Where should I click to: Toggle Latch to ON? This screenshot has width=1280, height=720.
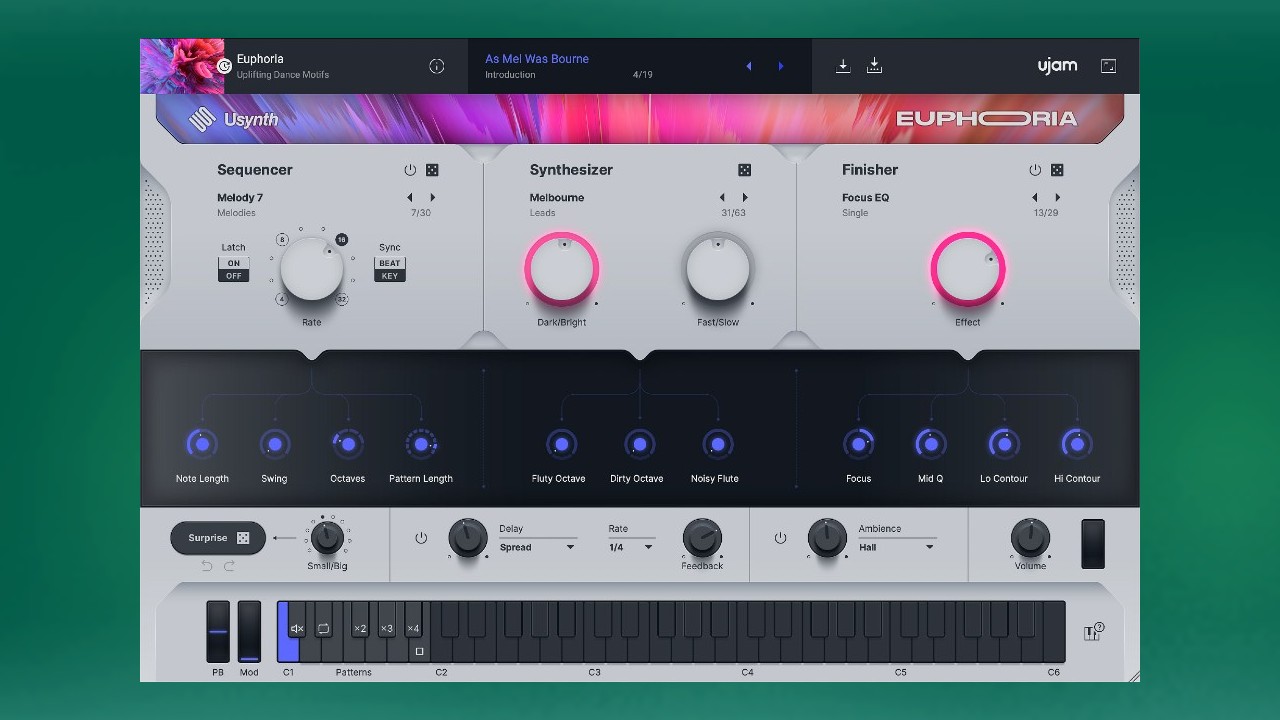233,262
